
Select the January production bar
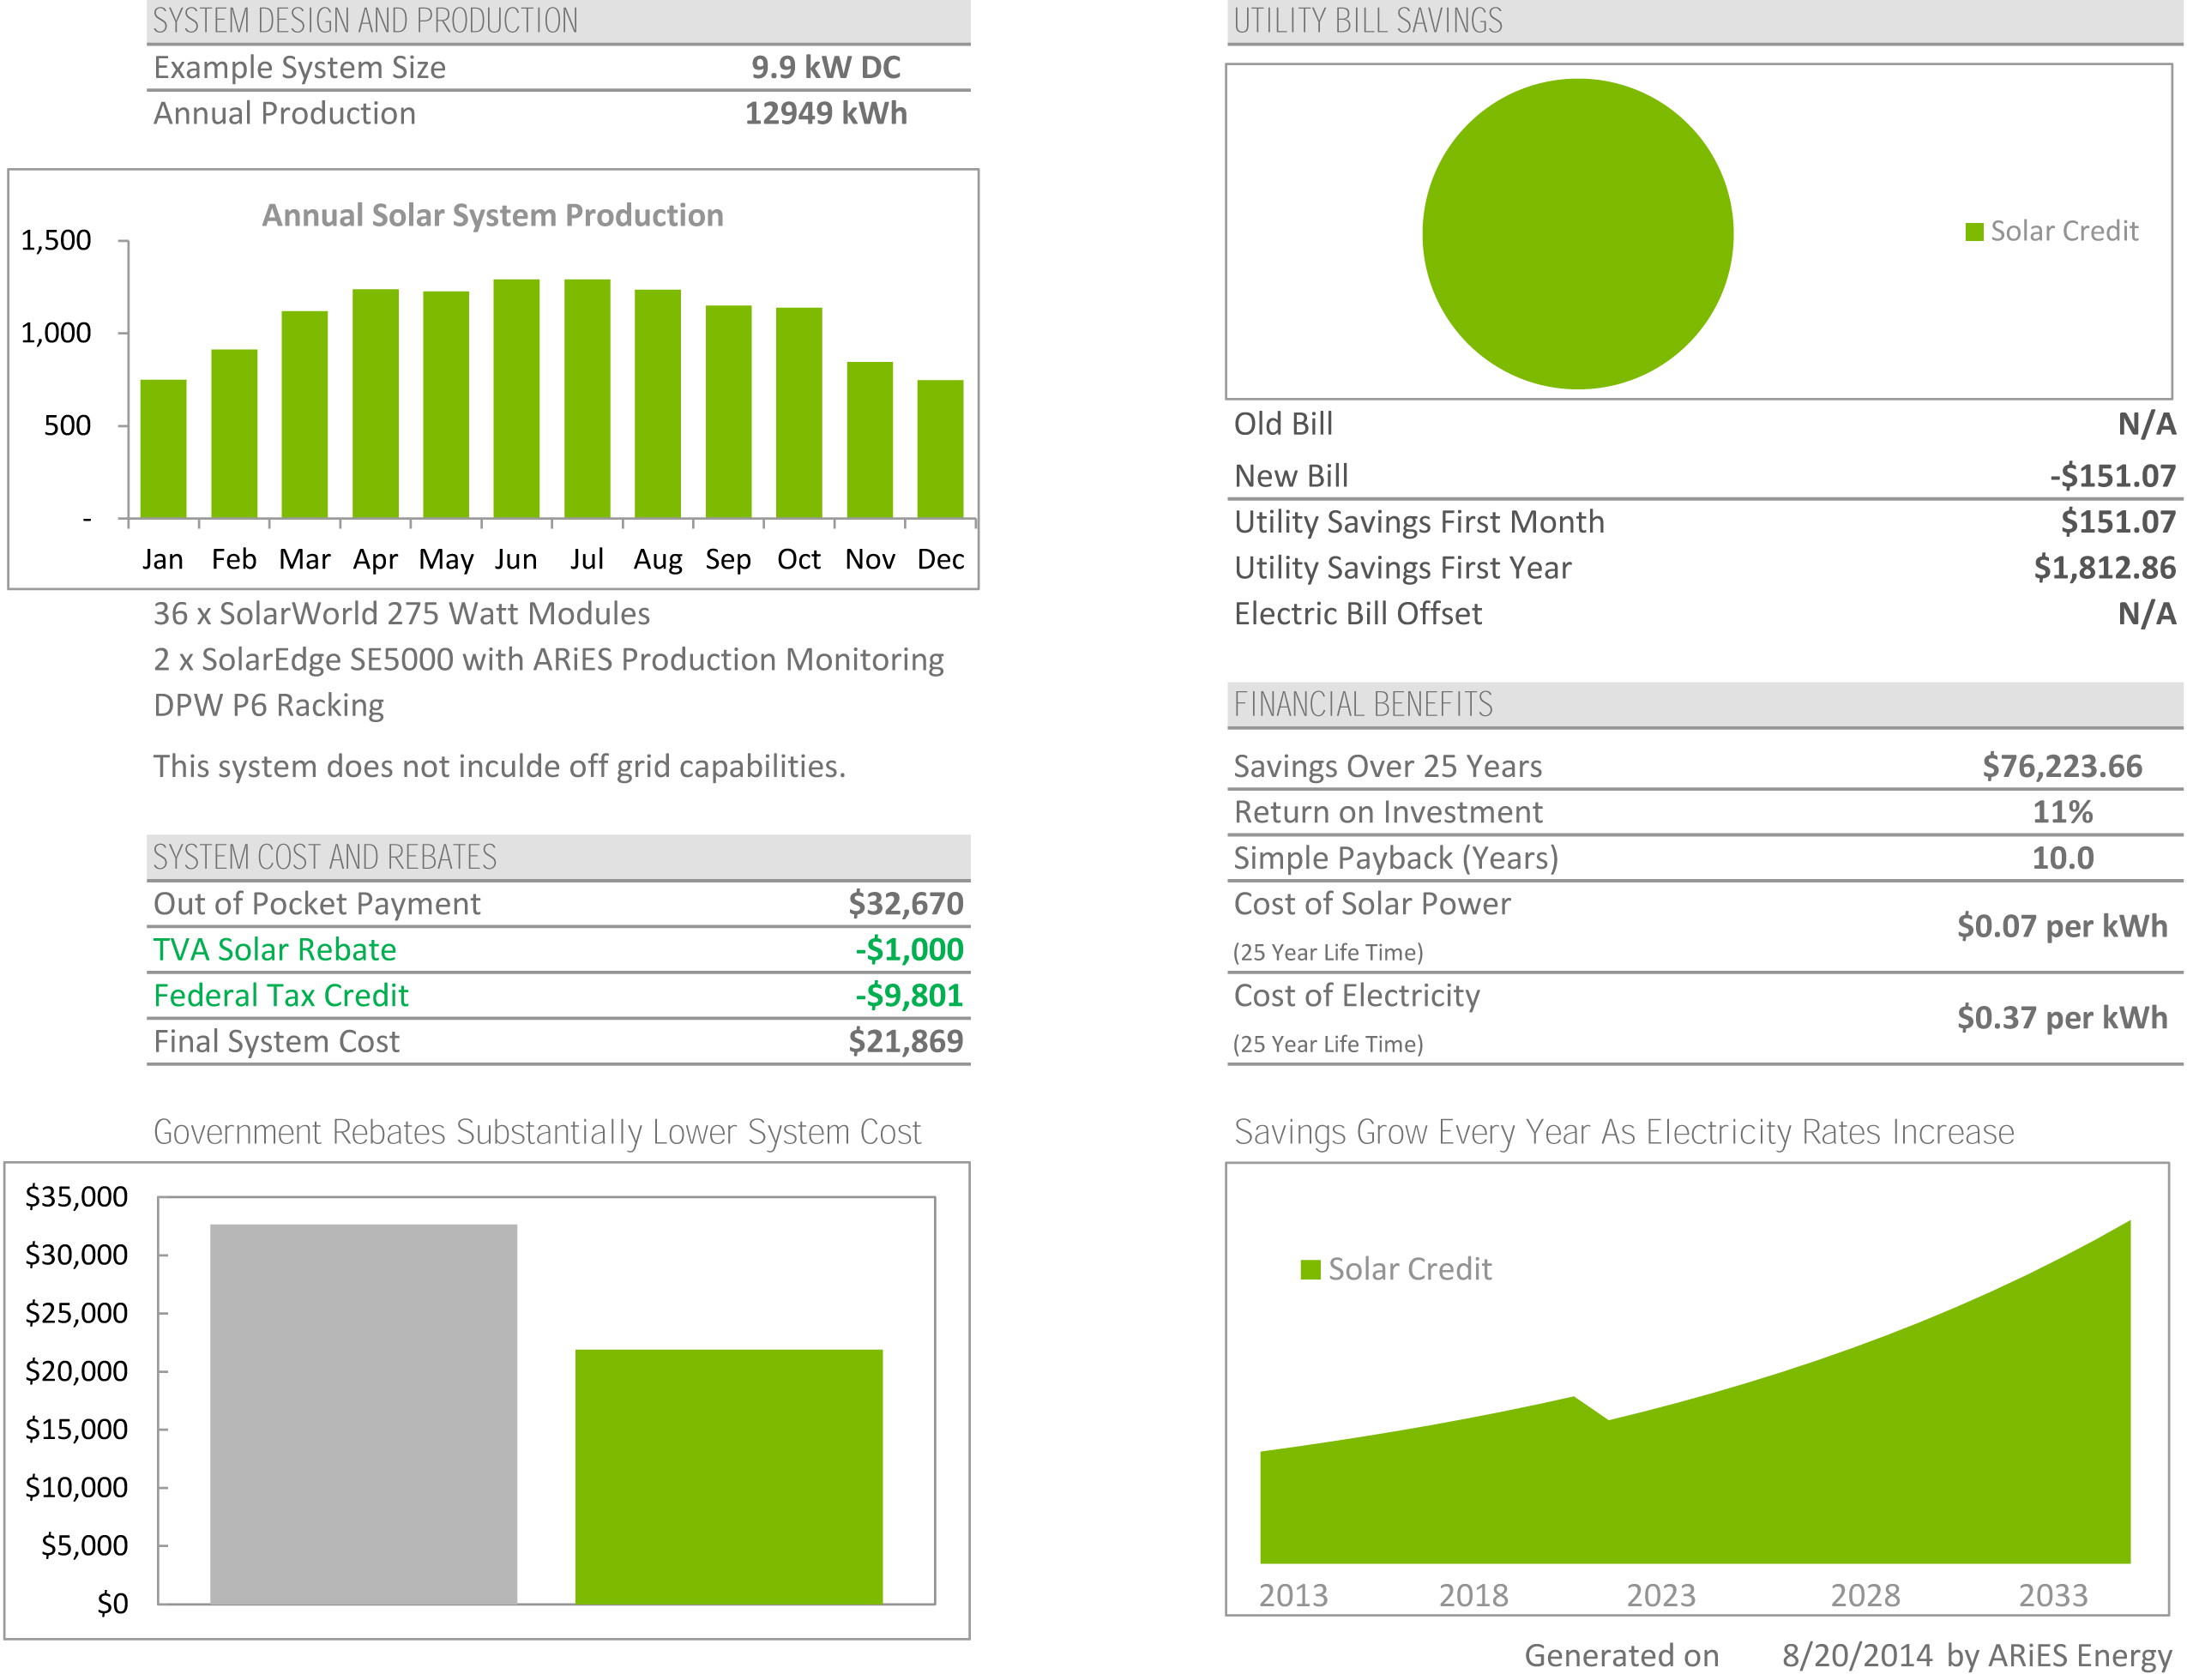click(163, 448)
